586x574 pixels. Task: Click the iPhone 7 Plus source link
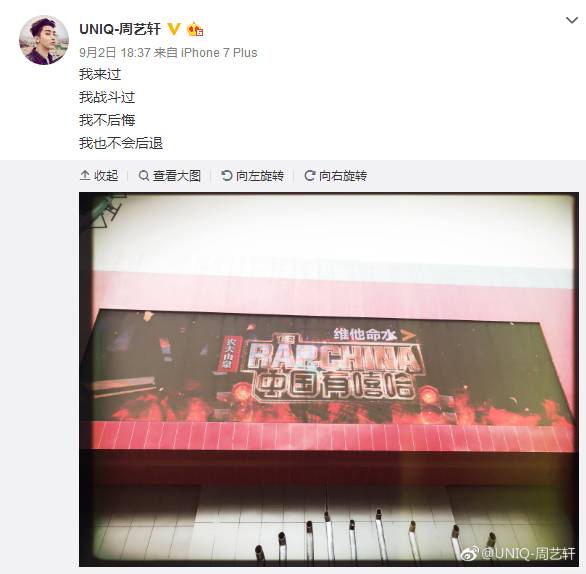click(x=219, y=53)
